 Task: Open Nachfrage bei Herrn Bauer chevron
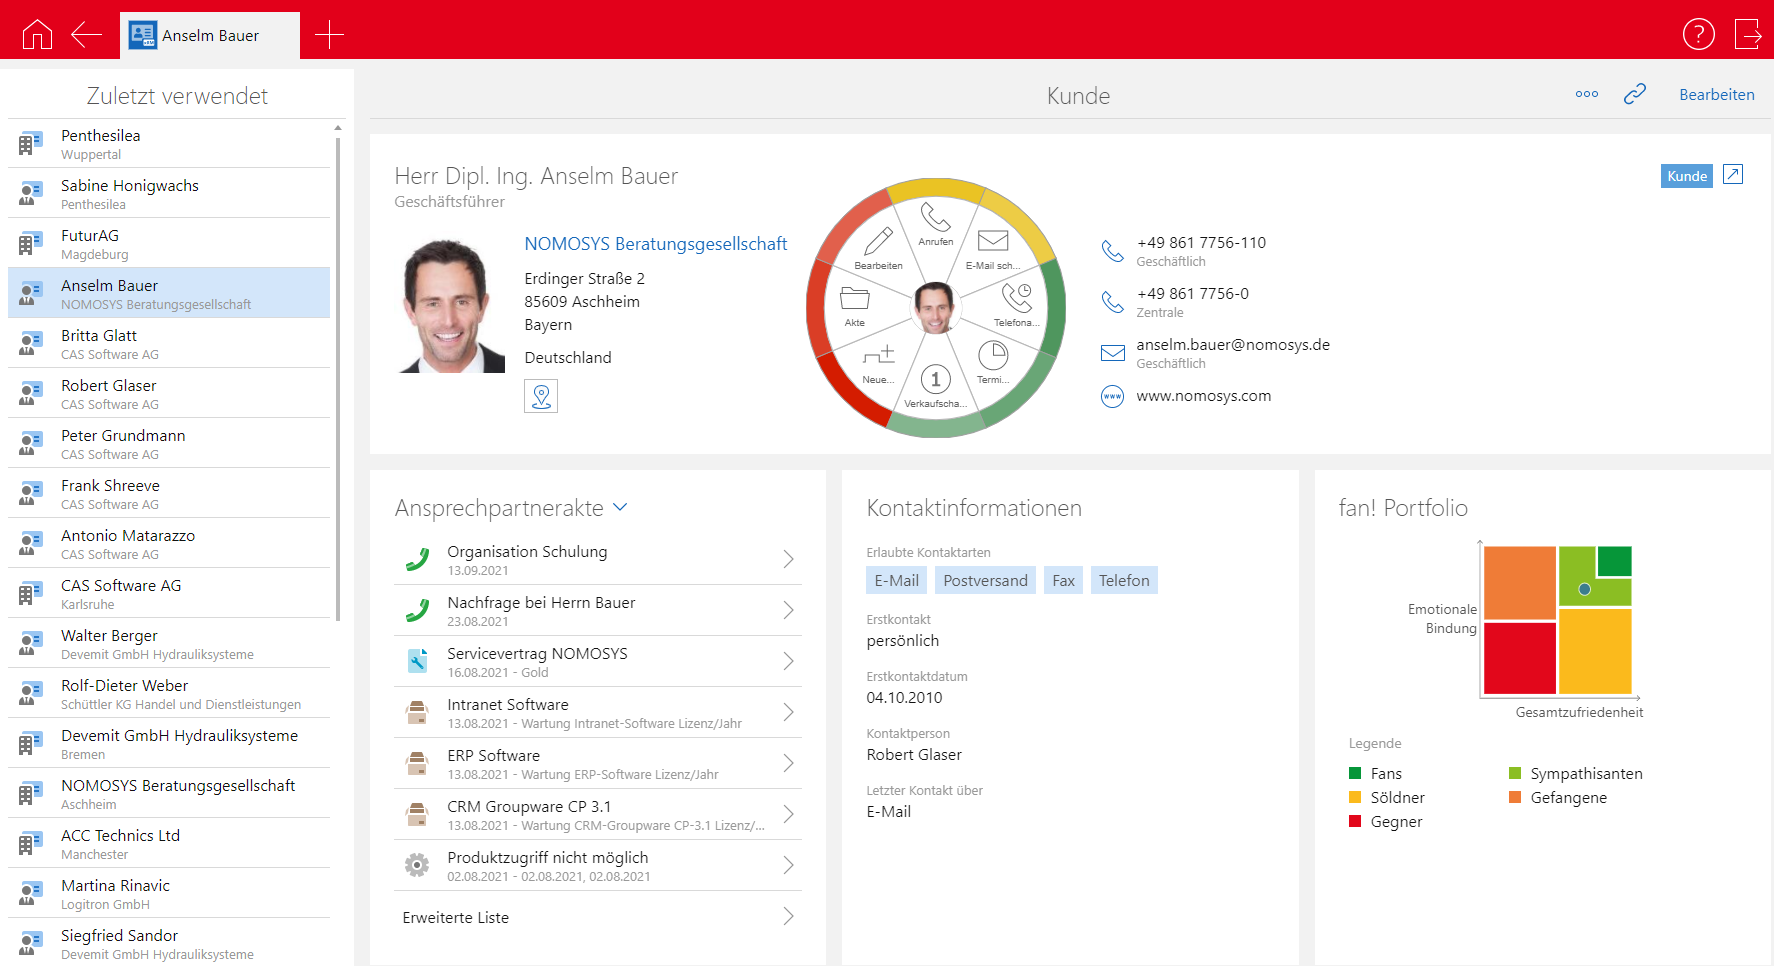click(788, 610)
